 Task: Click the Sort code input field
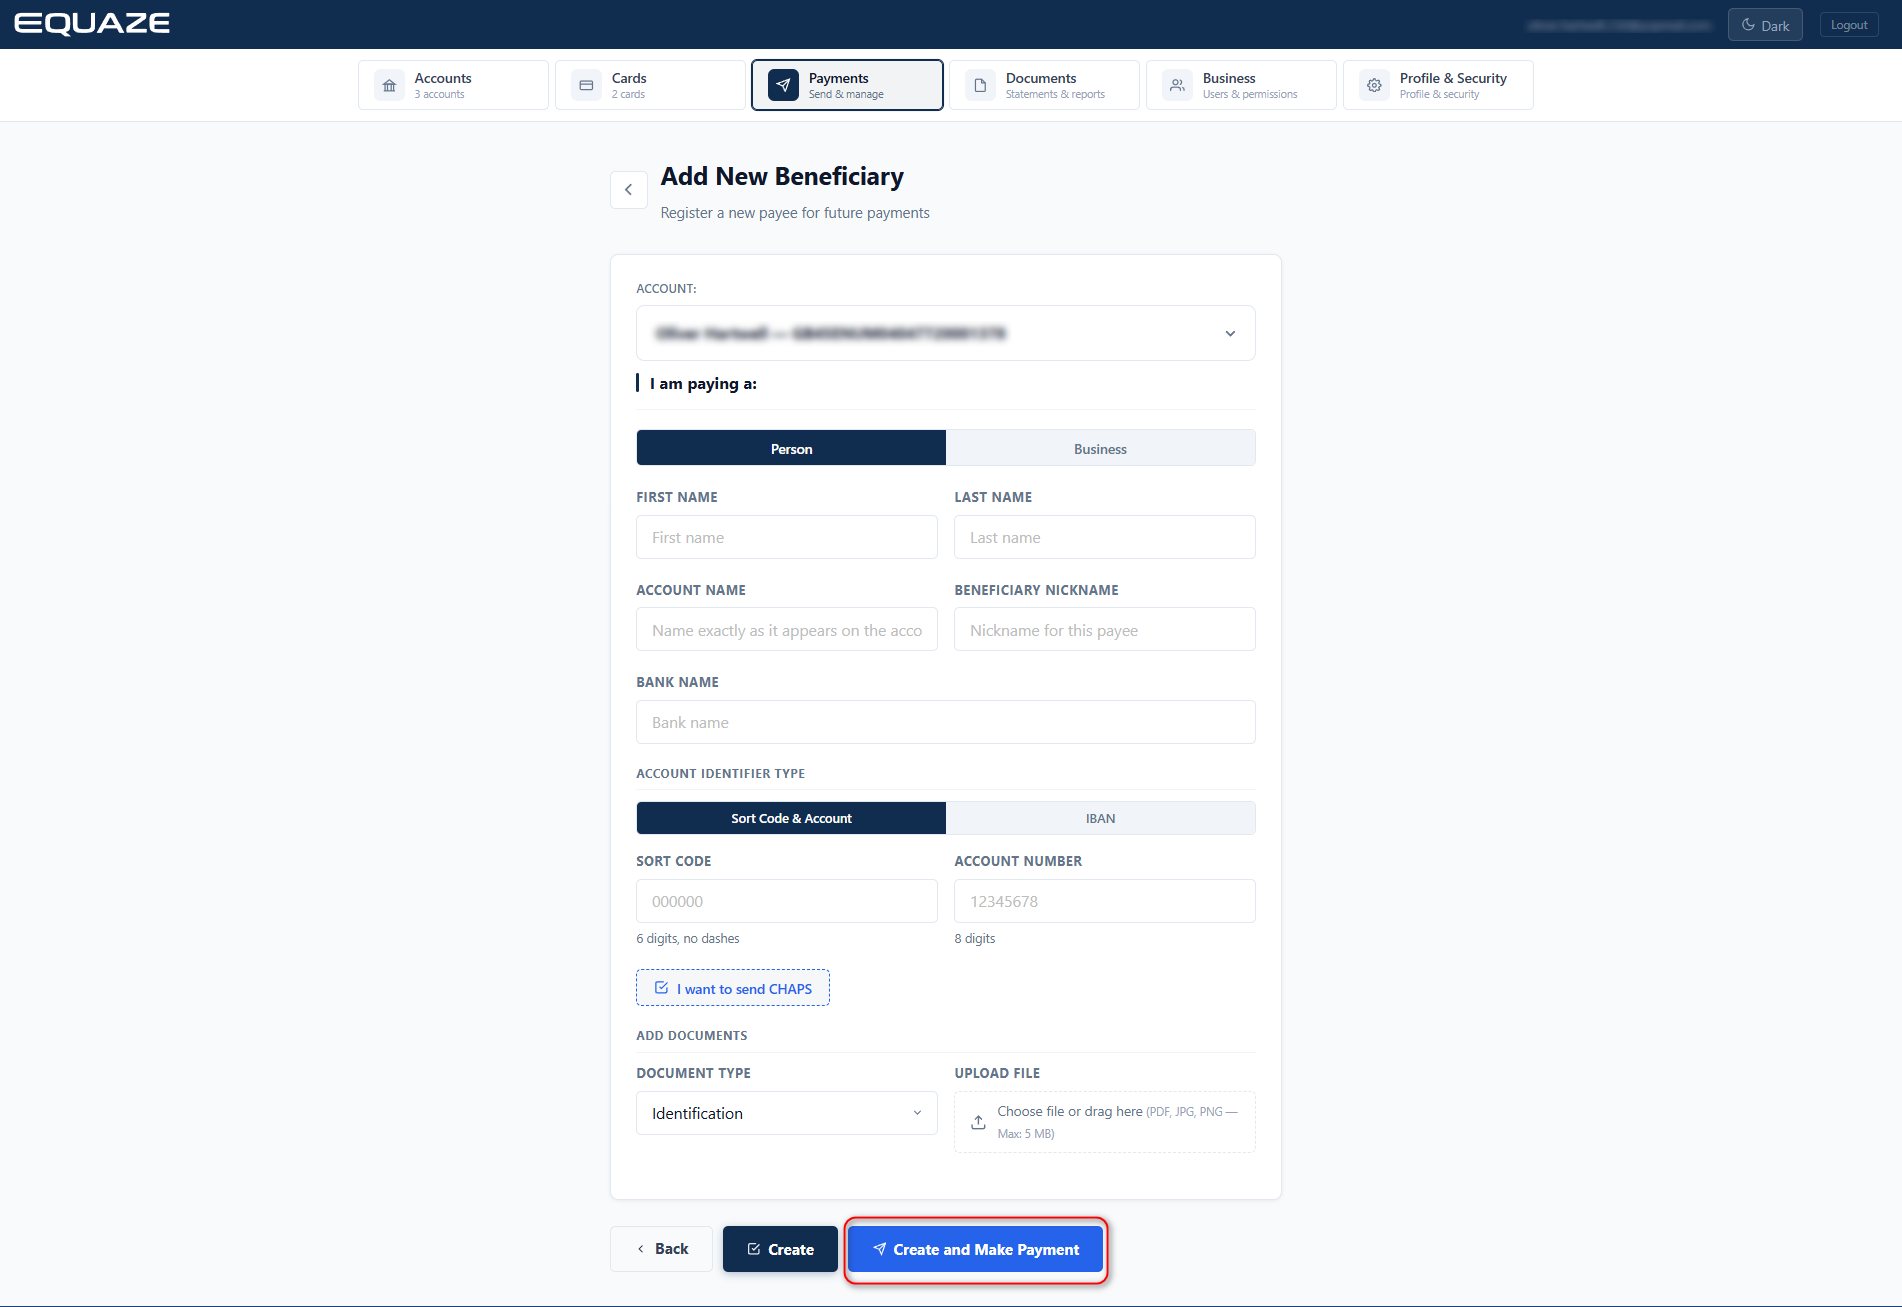point(787,901)
